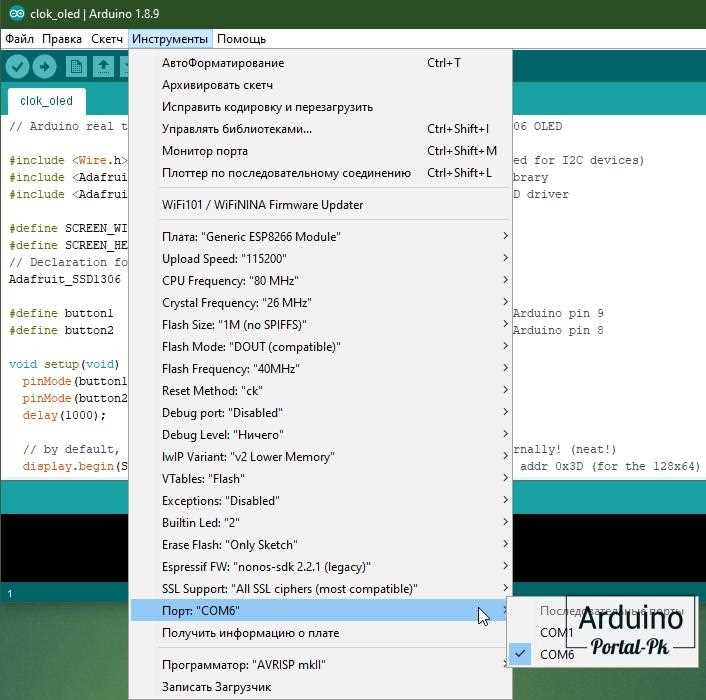This screenshot has height=700, width=706.
Task: Expand Espressif FW: nonos-sdk 2.2.1 submenu
Action: click(321, 568)
